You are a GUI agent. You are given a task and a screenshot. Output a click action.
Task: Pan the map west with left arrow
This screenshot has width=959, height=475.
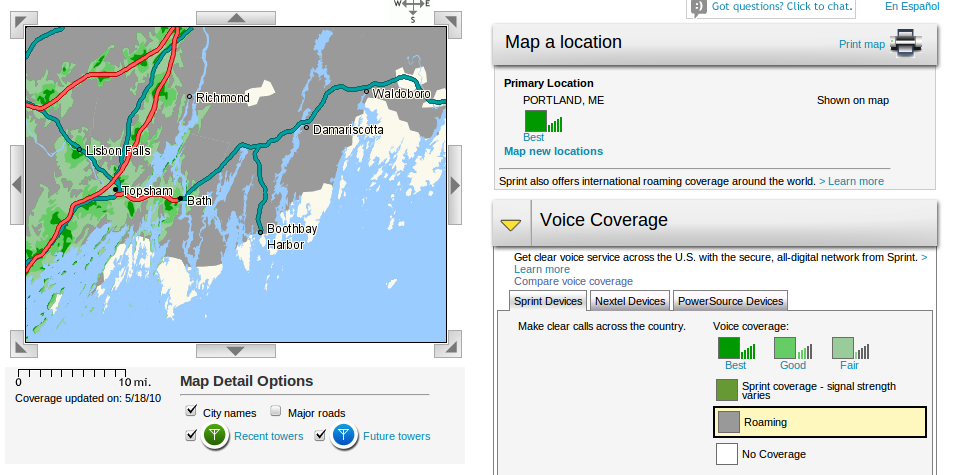pyautogui.click(x=17, y=184)
